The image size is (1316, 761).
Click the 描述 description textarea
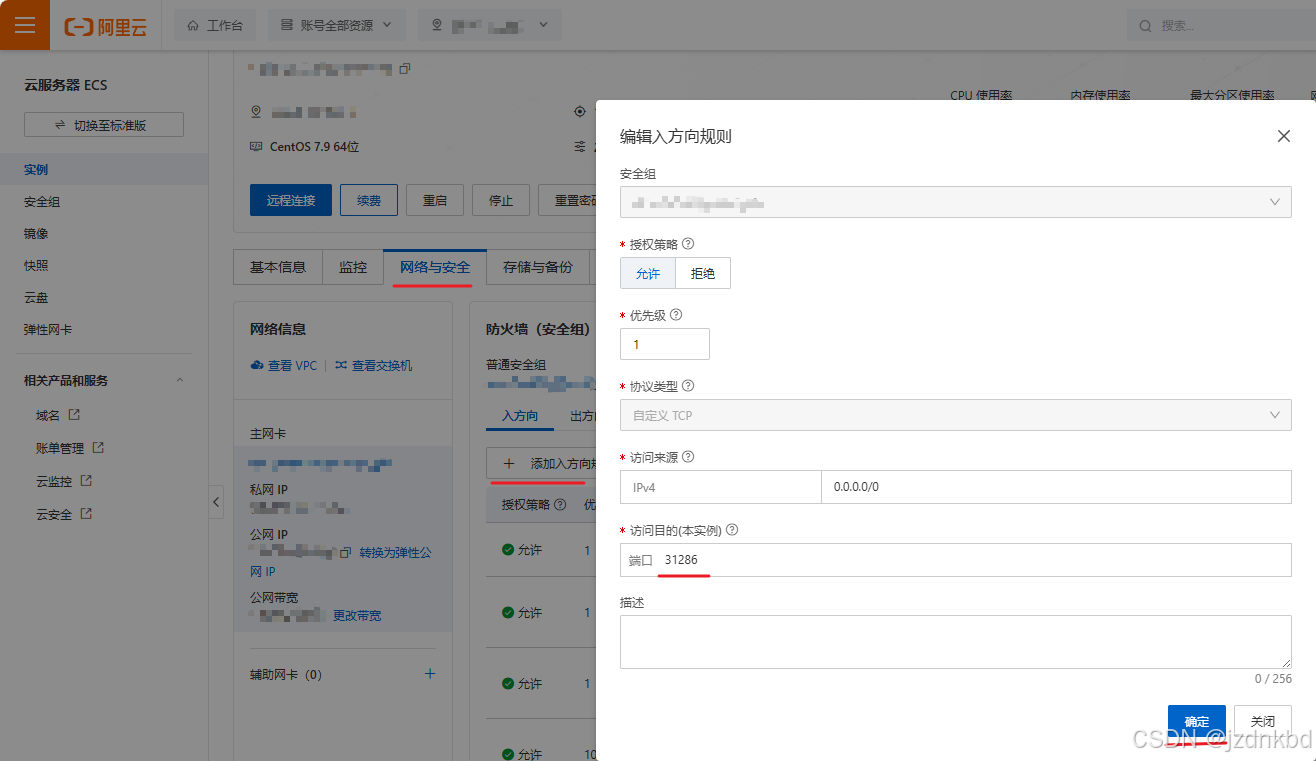click(x=956, y=642)
